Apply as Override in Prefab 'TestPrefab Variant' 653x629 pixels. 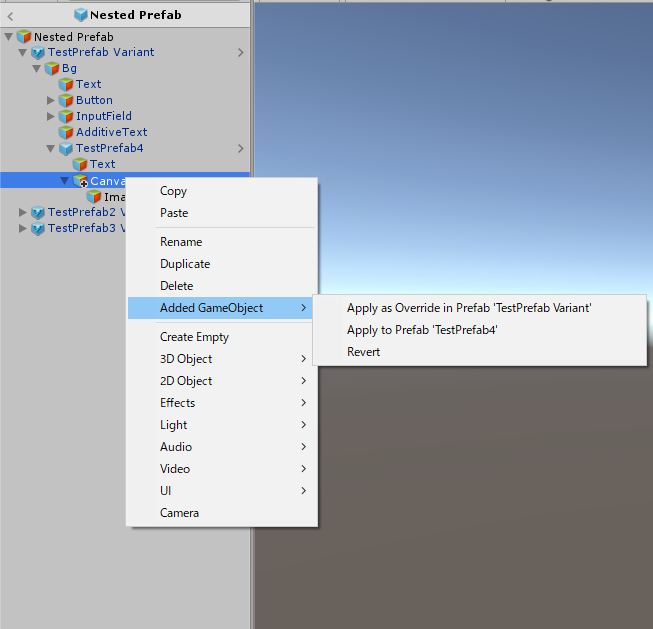(480, 308)
